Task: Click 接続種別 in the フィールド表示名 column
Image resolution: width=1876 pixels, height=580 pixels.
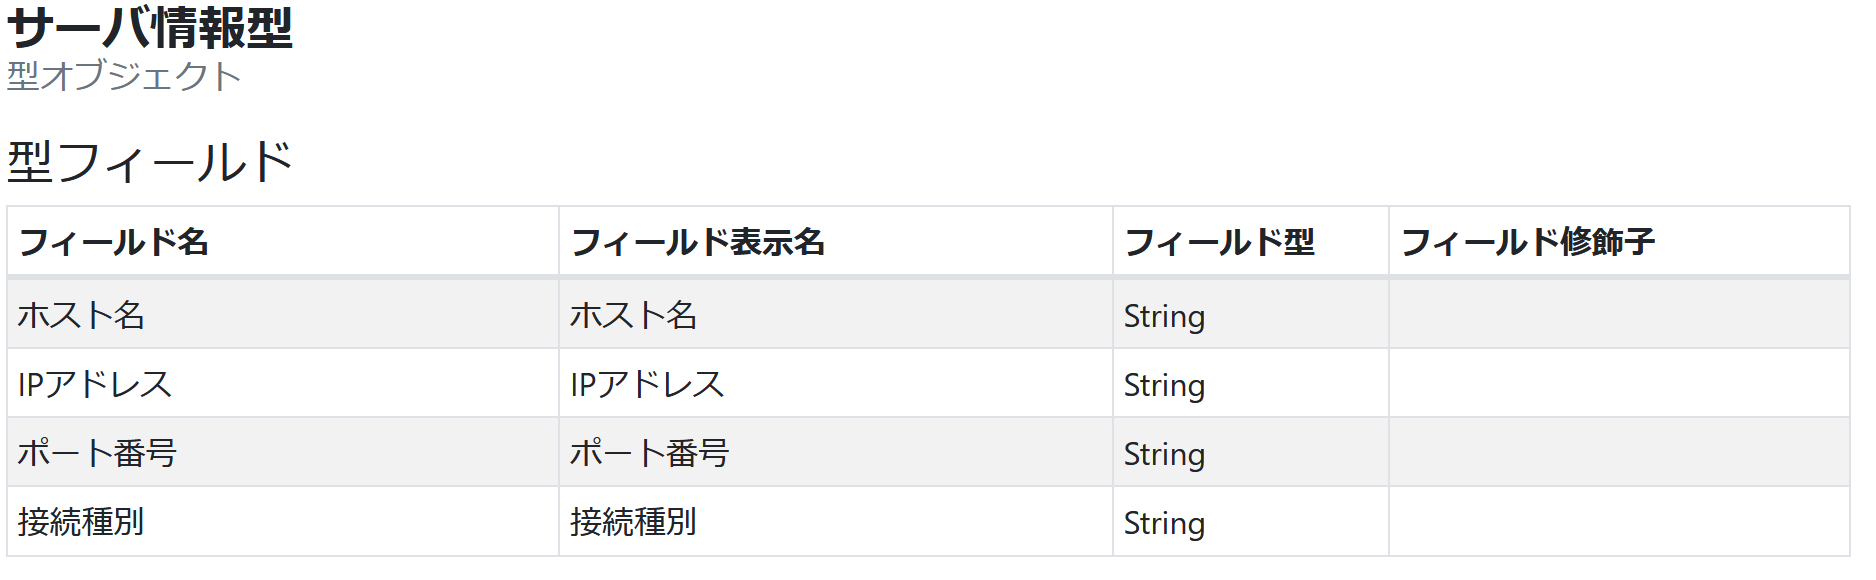Action: (633, 522)
